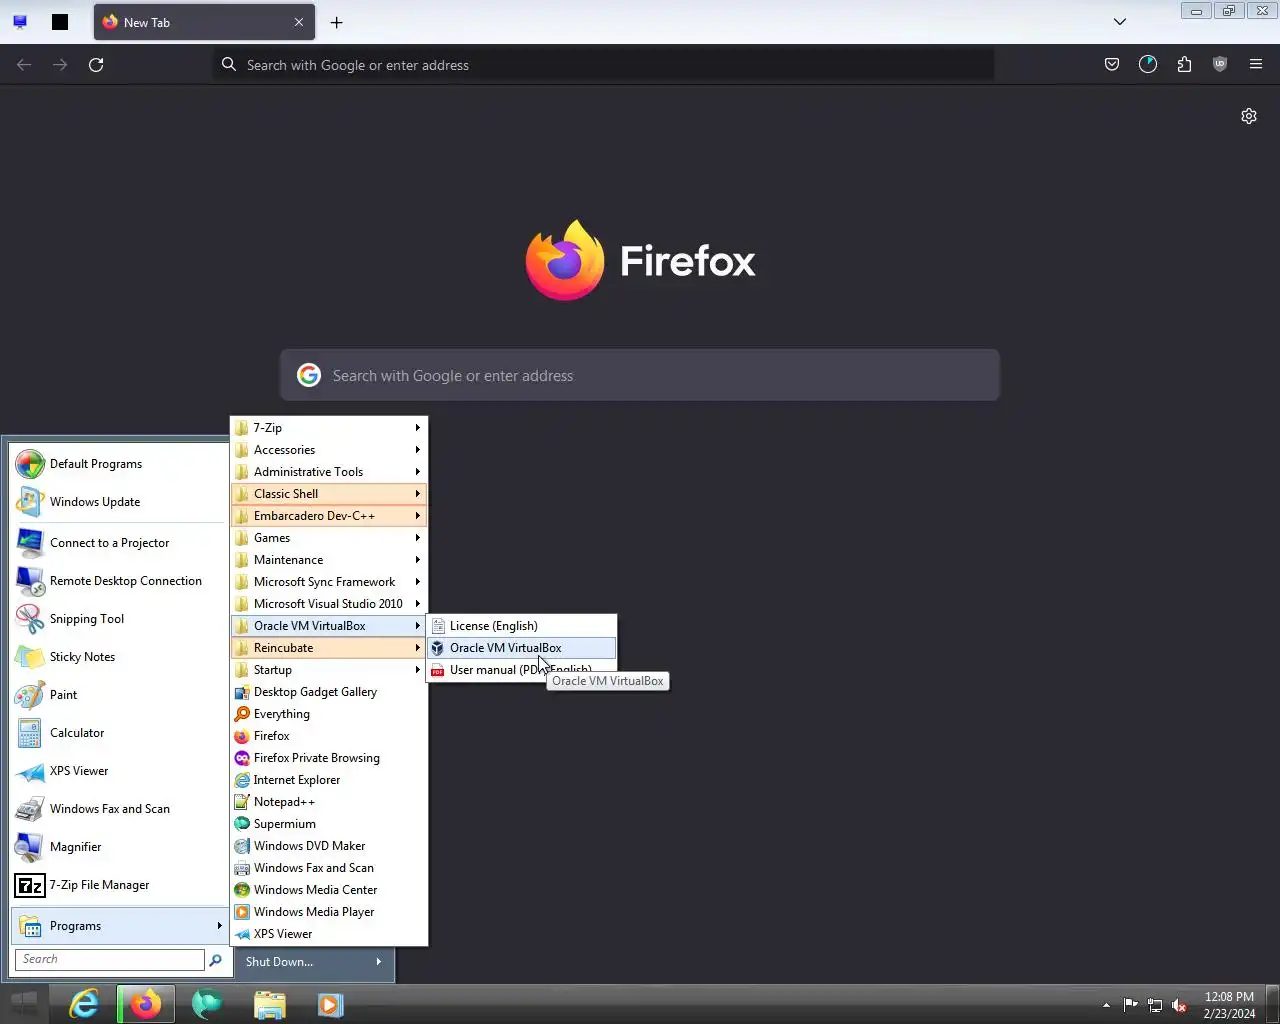Image resolution: width=1280 pixels, height=1024 pixels.
Task: Open Windows Update
Action: coord(119,502)
